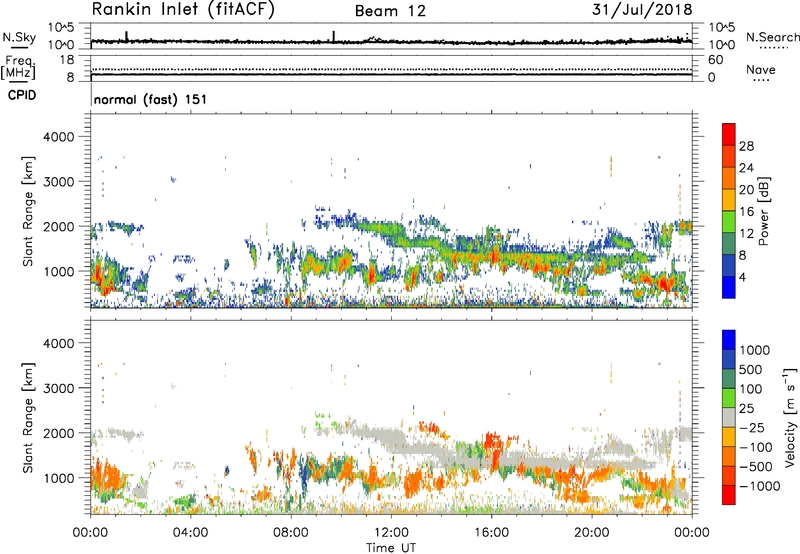This screenshot has height=554, width=800.
Task: Click the 'CPID' label
Action: pyautogui.click(x=22, y=95)
